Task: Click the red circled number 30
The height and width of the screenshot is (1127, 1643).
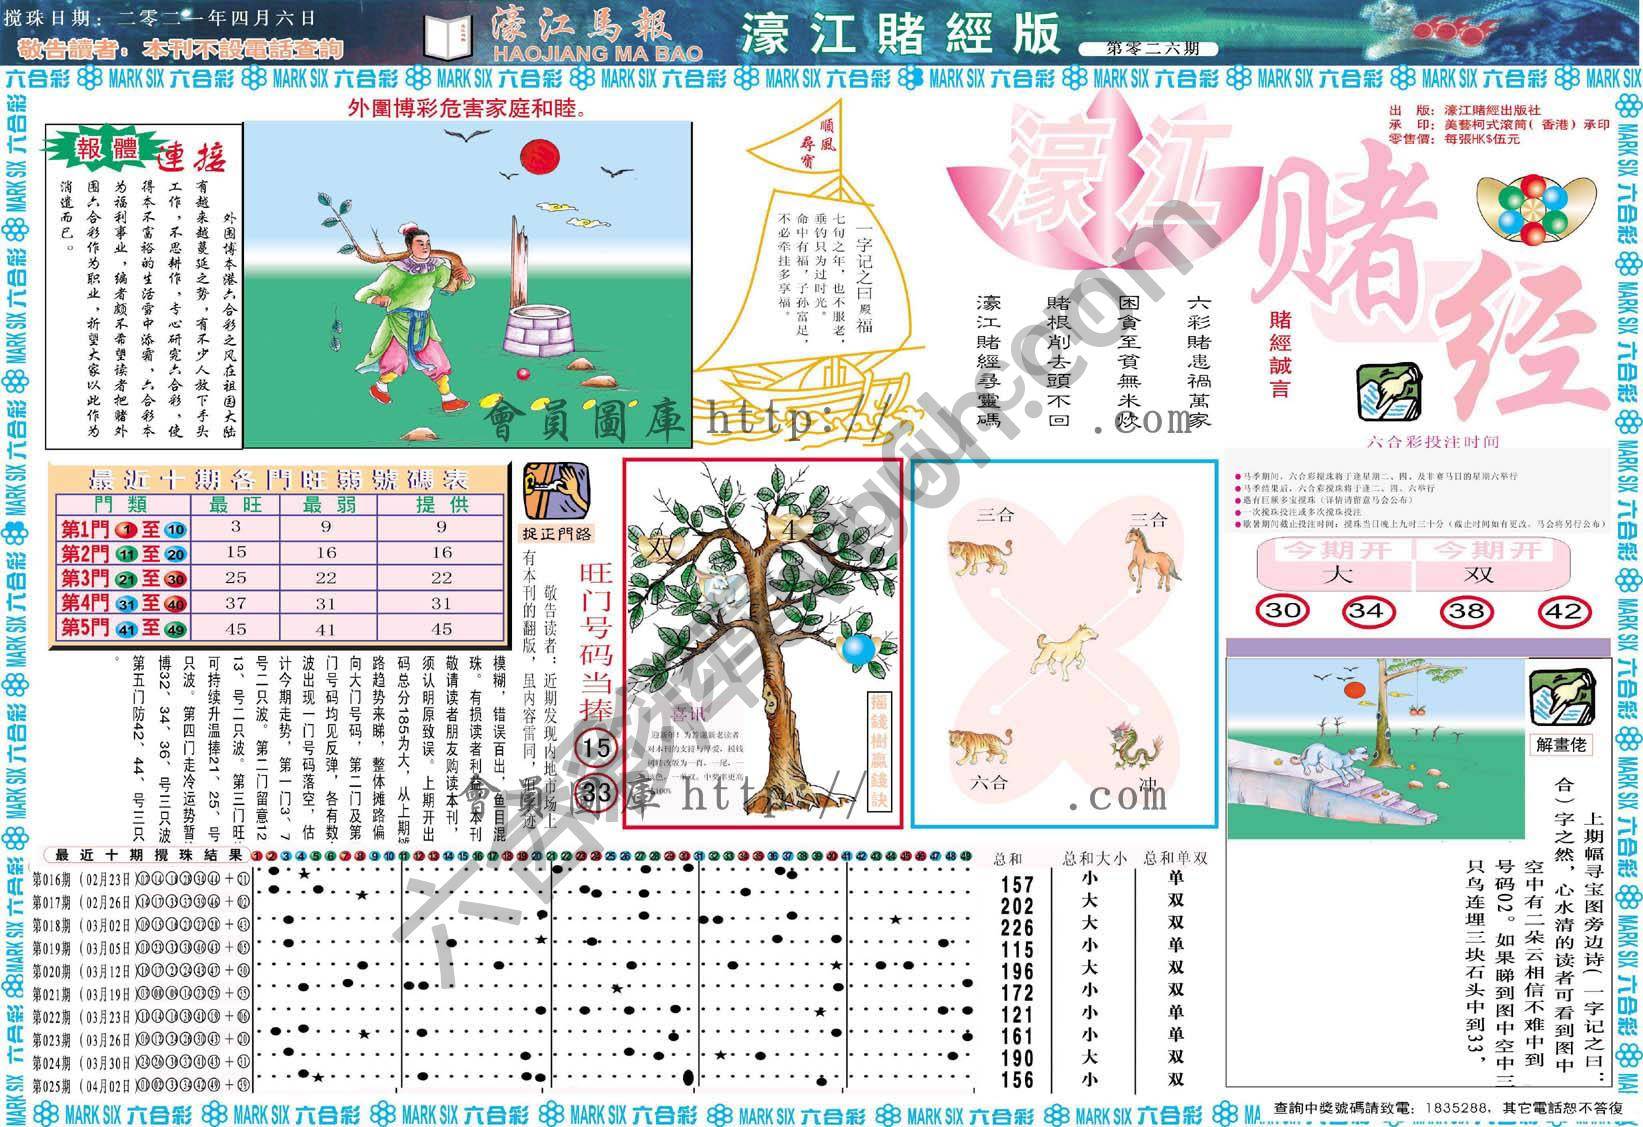Action: pyautogui.click(x=1283, y=611)
